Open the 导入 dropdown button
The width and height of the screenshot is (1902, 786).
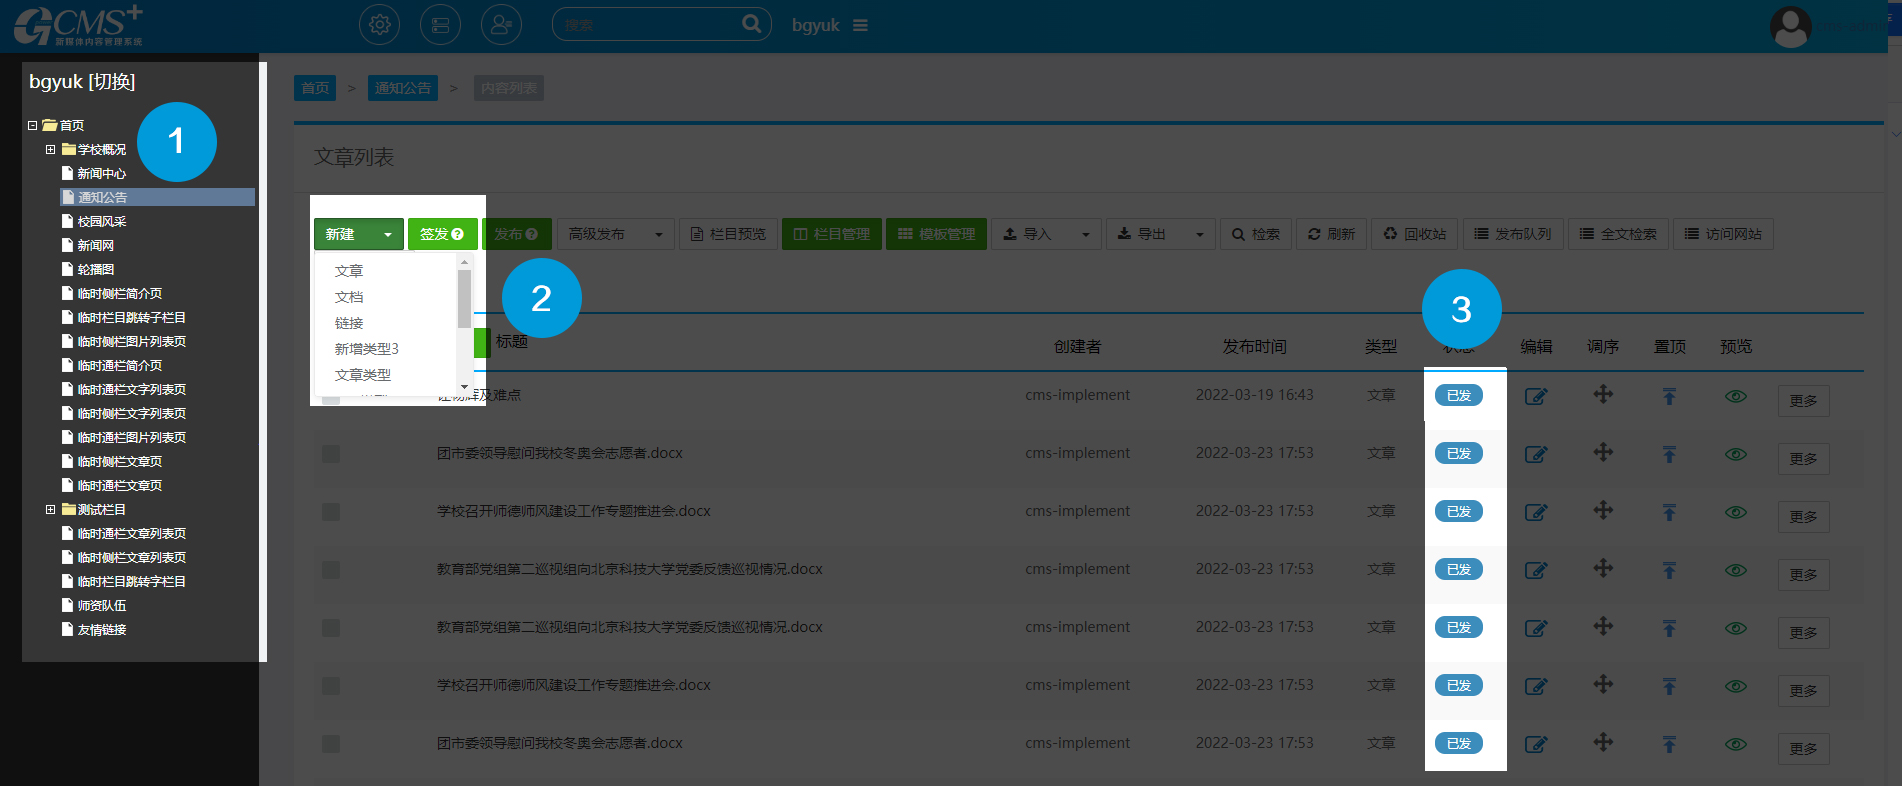(x=1046, y=234)
